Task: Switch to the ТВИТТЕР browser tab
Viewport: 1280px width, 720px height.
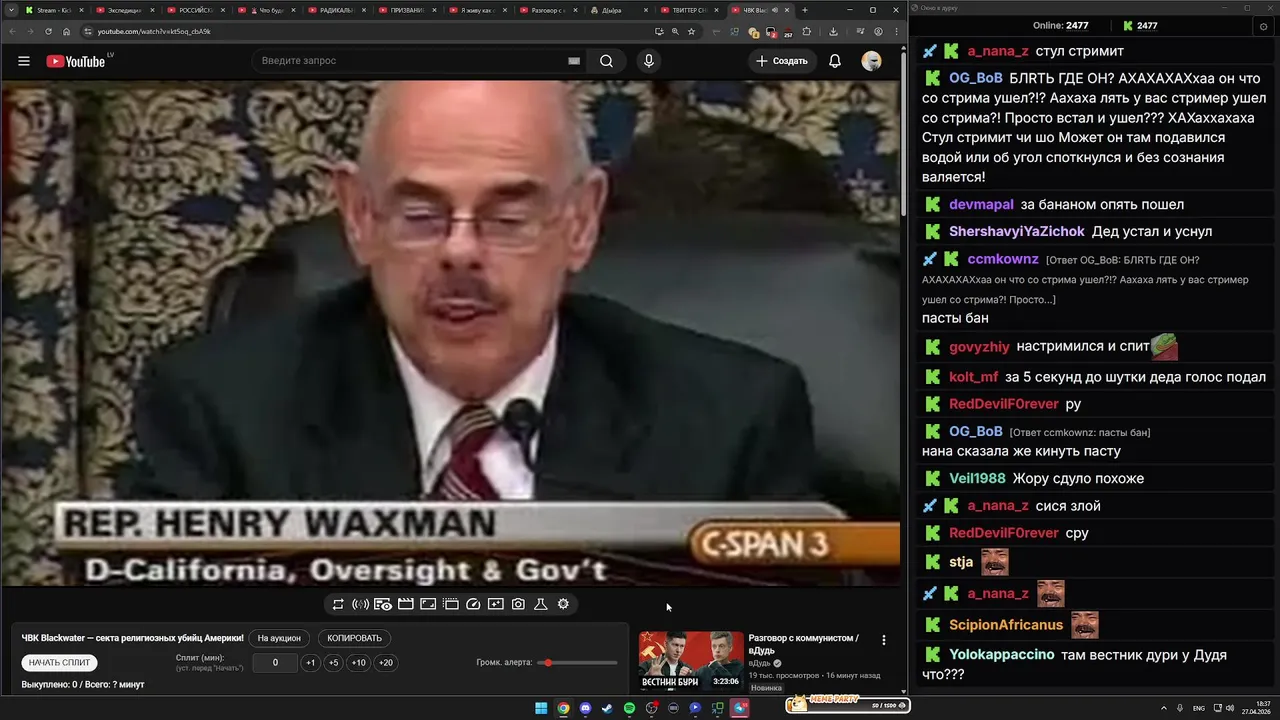Action: [x=688, y=10]
